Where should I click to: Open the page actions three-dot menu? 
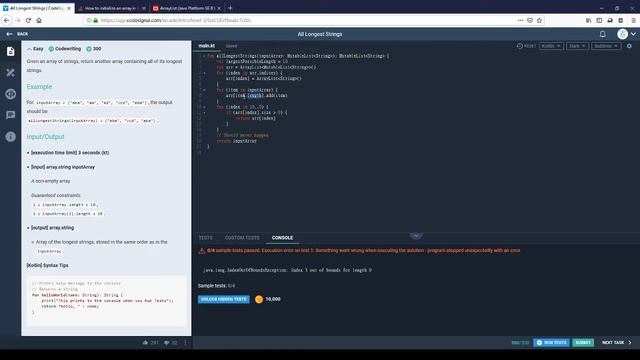[x=520, y=20]
